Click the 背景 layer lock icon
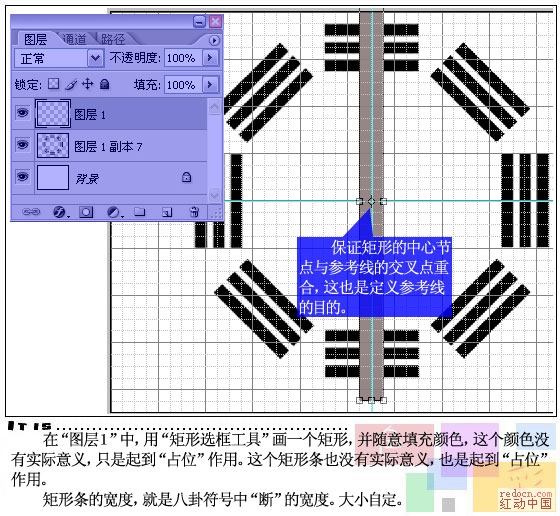This screenshot has height=516, width=560. click(x=186, y=177)
